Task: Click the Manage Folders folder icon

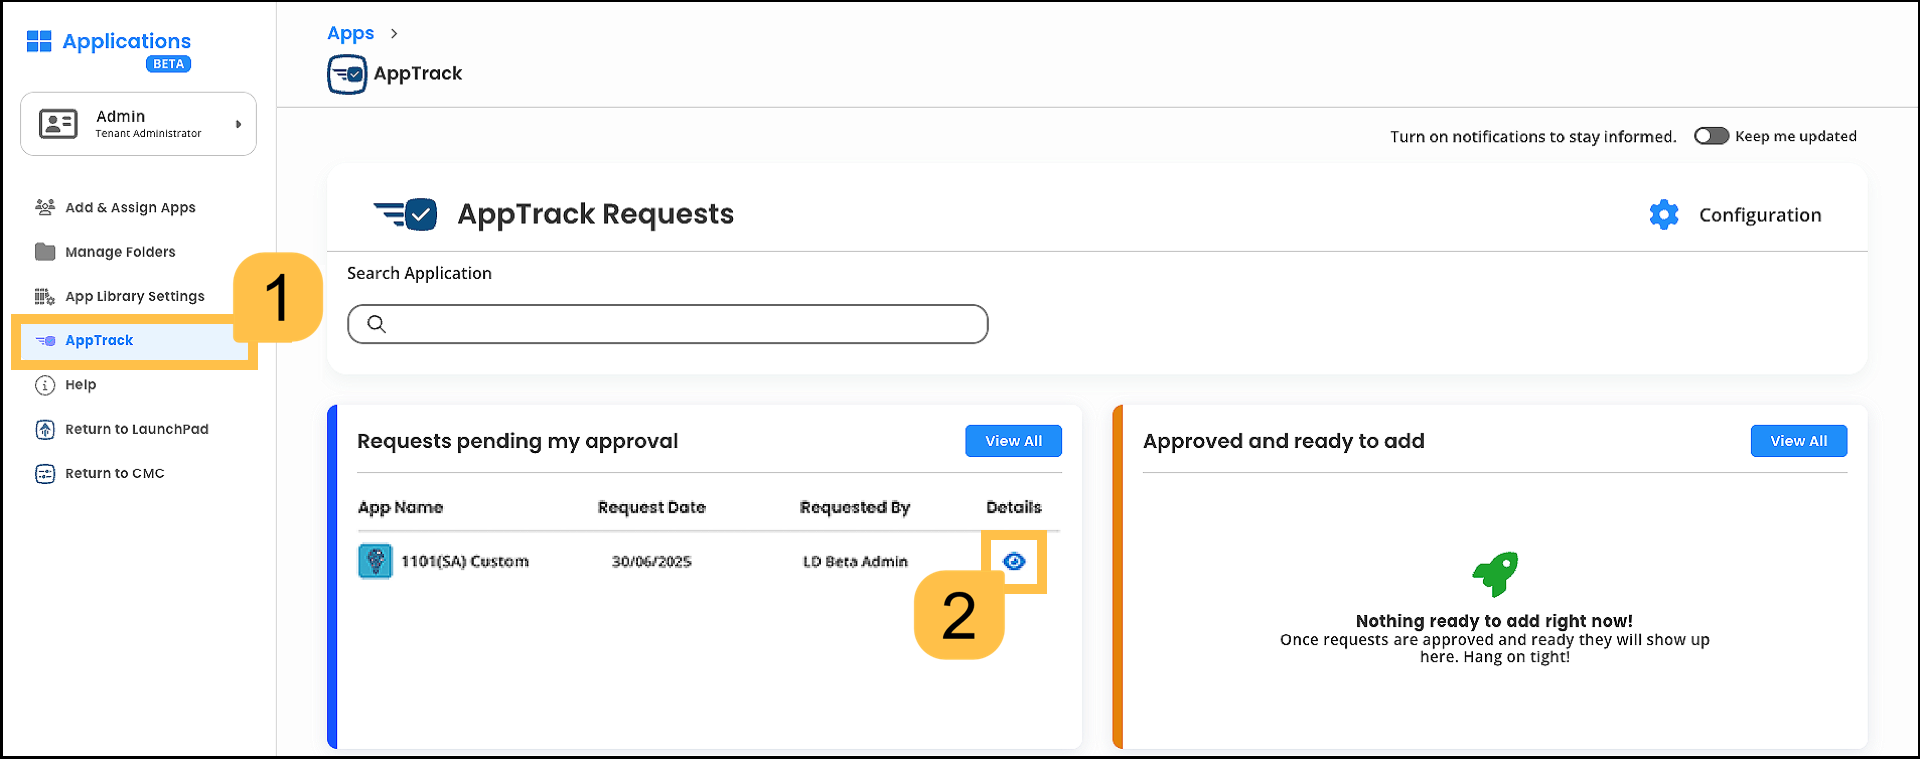Action: [x=45, y=251]
